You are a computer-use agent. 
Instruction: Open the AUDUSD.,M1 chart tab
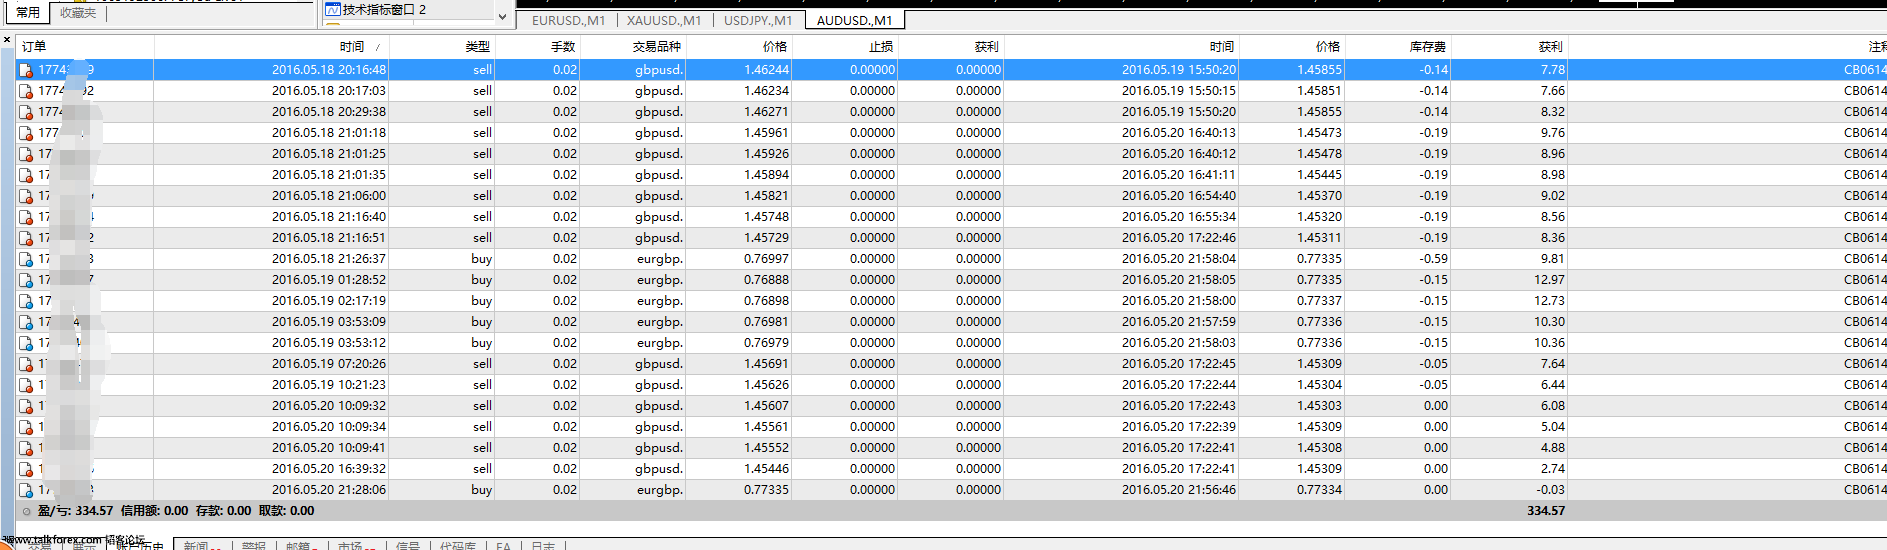click(854, 20)
